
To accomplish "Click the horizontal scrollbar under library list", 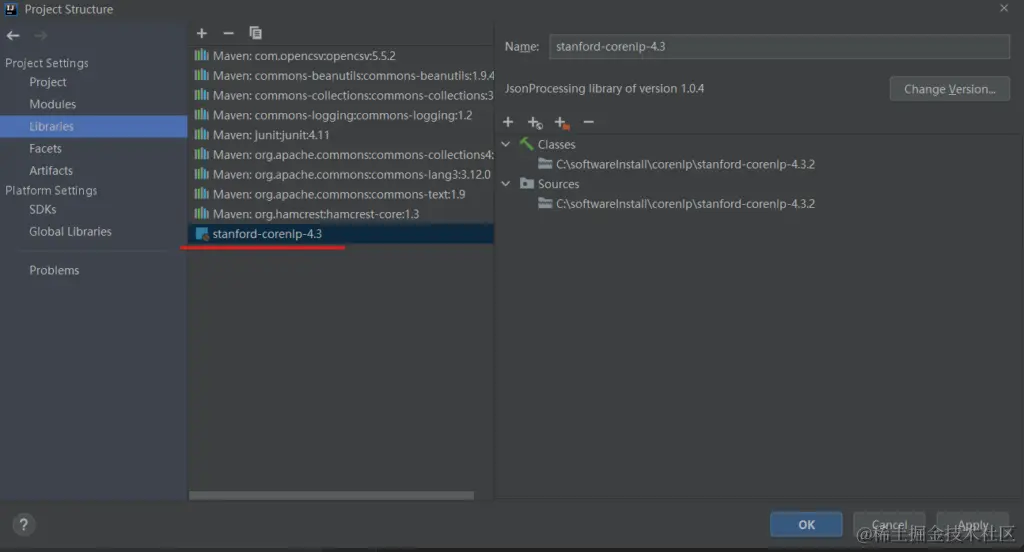I will tap(331, 496).
